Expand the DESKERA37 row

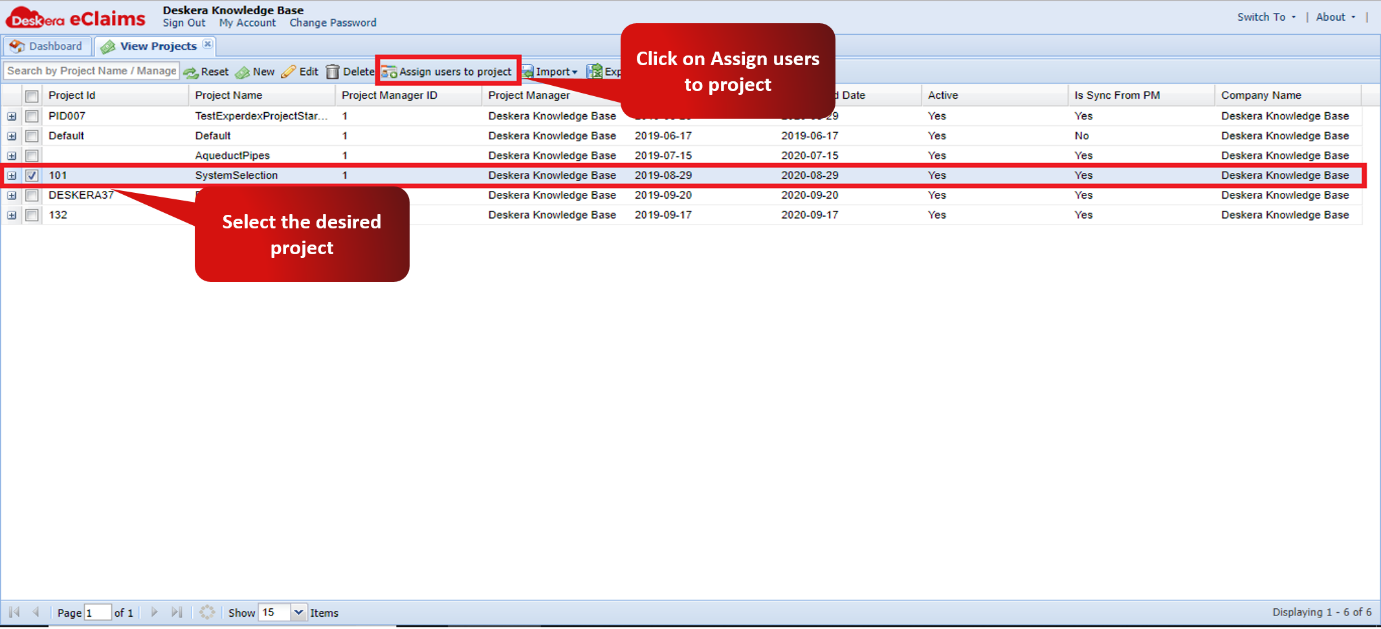pyautogui.click(x=12, y=196)
